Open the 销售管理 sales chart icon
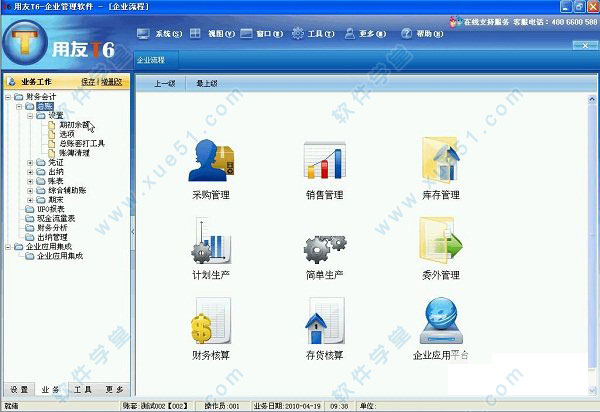Image resolution: width=600 pixels, height=412 pixels. 325,160
